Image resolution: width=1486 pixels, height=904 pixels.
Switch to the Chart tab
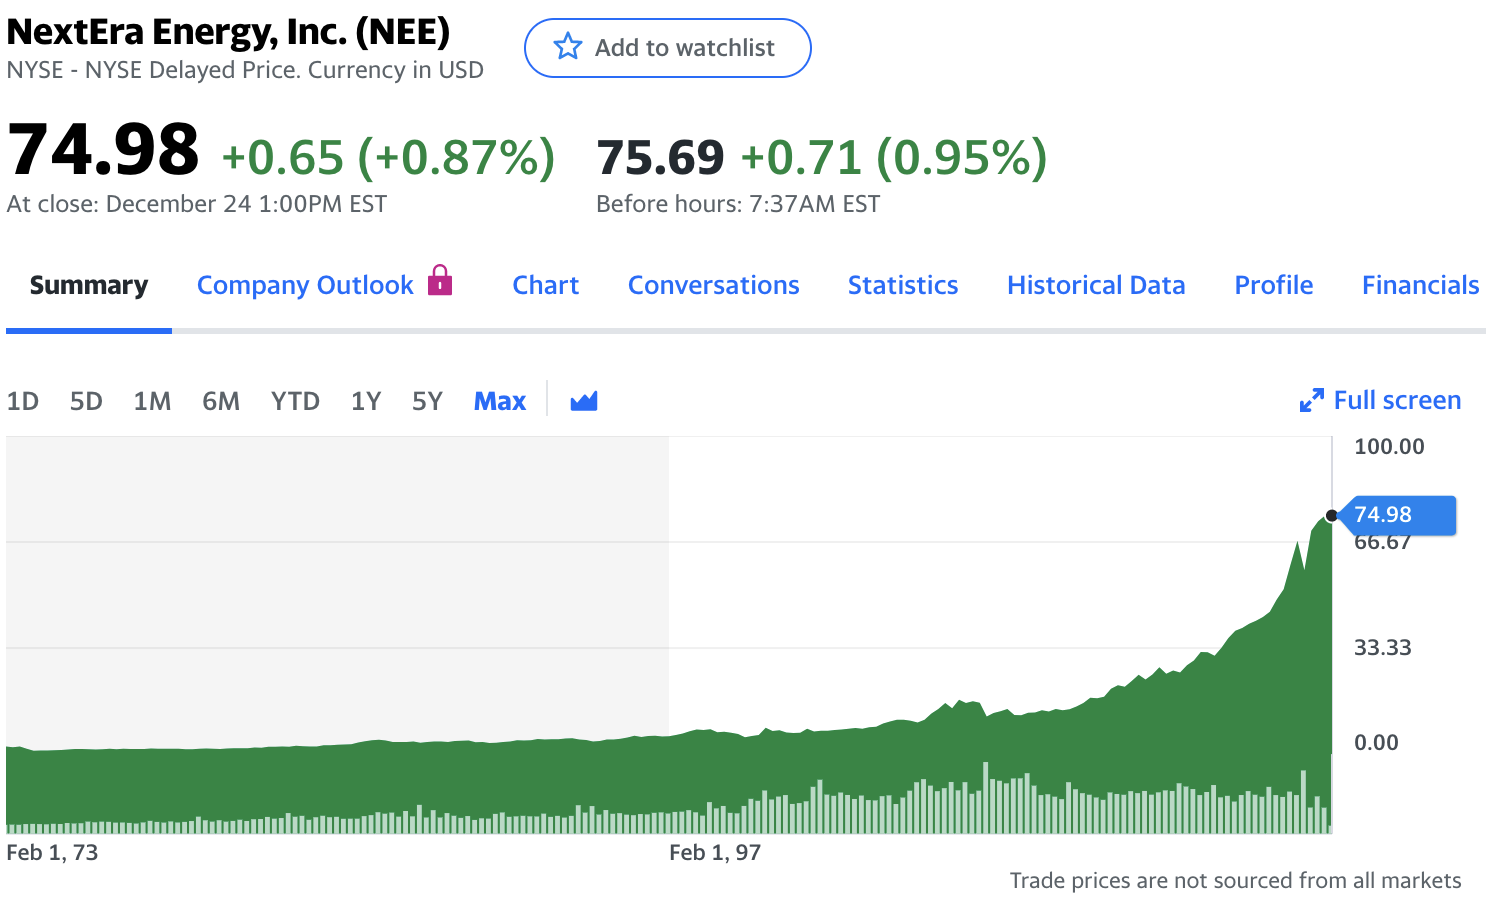[x=546, y=286]
